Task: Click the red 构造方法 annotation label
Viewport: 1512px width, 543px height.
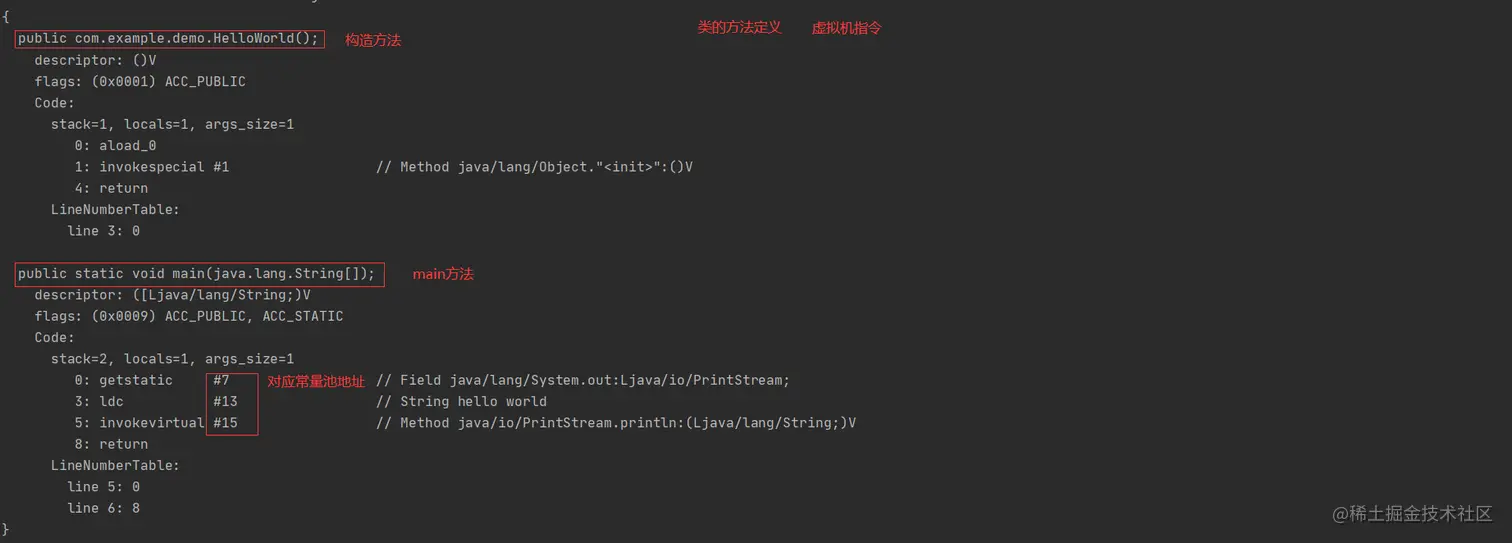Action: pyautogui.click(x=373, y=40)
